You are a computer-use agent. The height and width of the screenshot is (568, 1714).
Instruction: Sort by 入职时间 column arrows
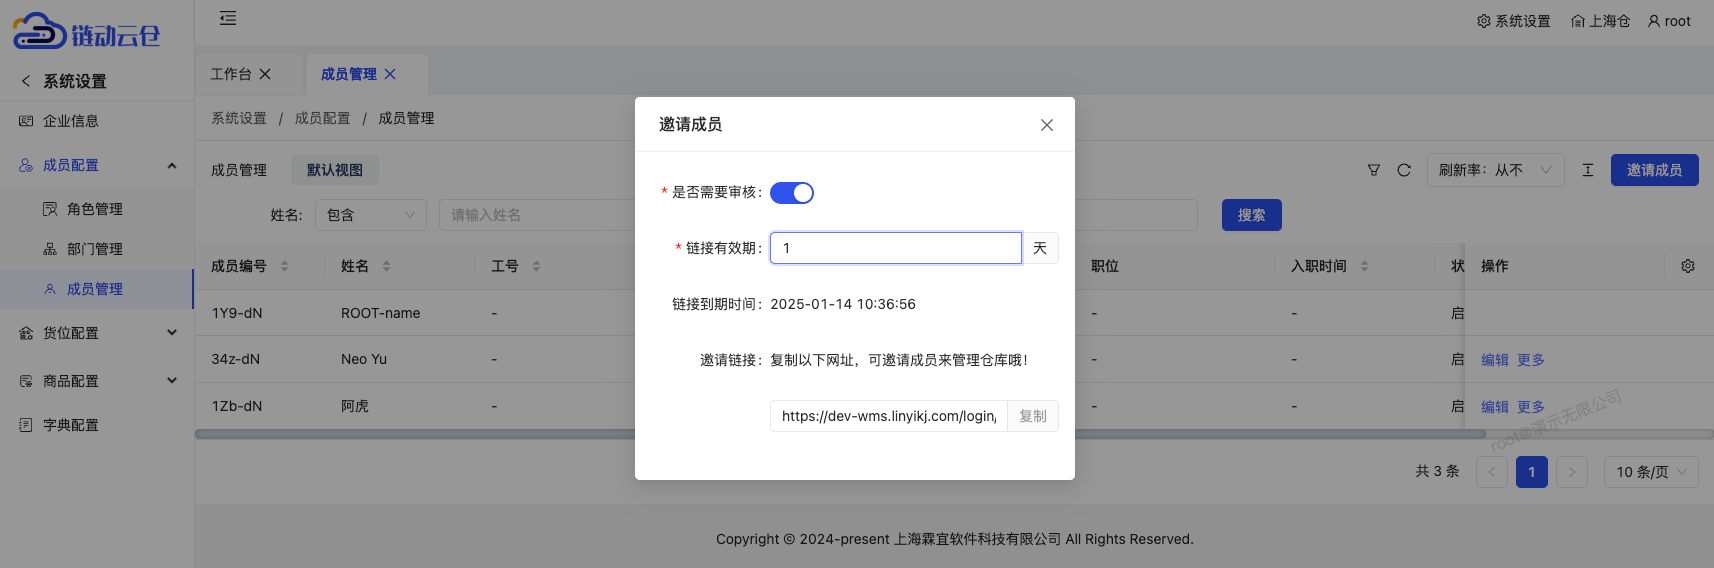click(1364, 266)
